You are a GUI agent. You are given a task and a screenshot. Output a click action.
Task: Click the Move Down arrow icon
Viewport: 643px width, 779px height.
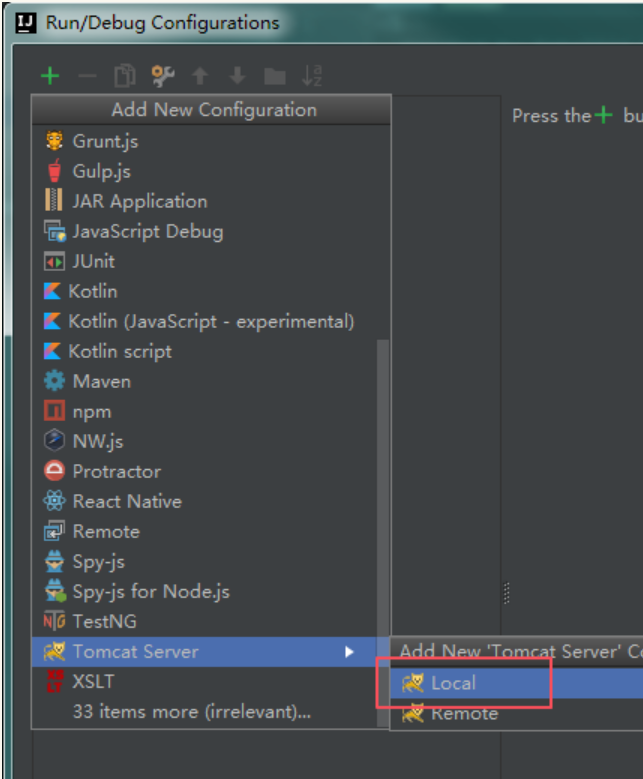coord(237,76)
